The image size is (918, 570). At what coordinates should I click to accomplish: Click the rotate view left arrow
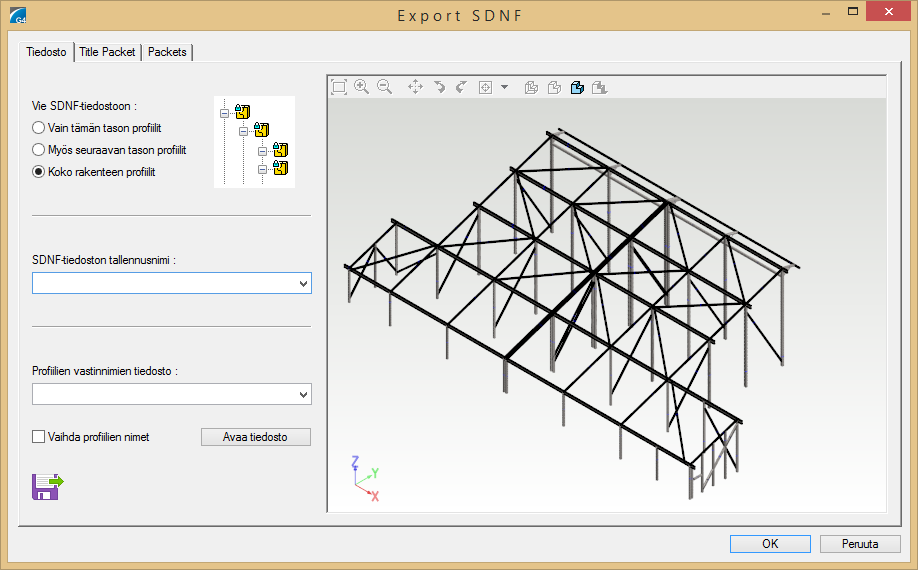439,87
